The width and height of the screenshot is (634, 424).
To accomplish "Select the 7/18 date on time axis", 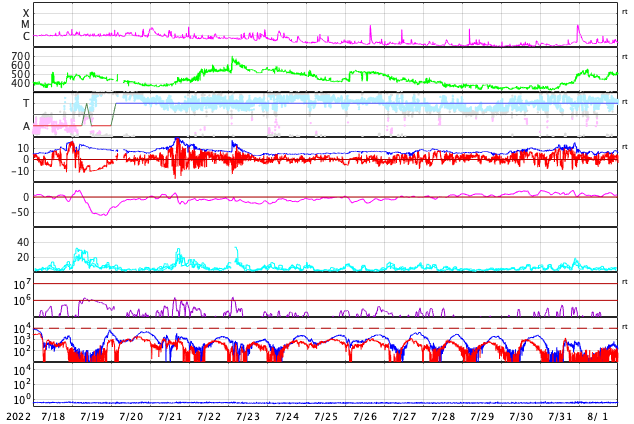I will 53,416.
